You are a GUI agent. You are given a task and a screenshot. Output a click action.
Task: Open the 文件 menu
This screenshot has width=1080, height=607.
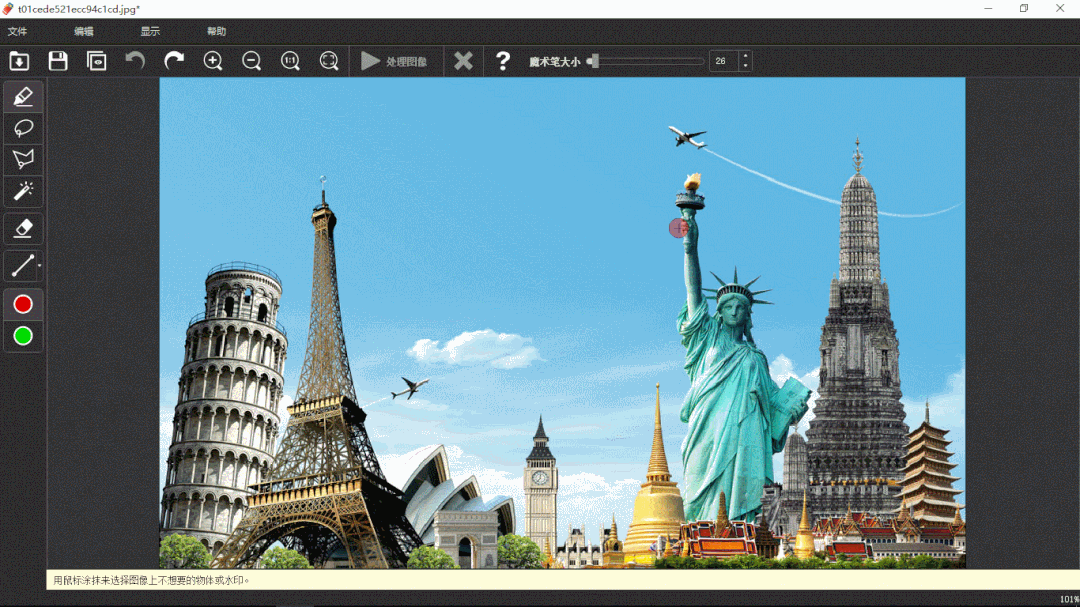[x=17, y=32]
